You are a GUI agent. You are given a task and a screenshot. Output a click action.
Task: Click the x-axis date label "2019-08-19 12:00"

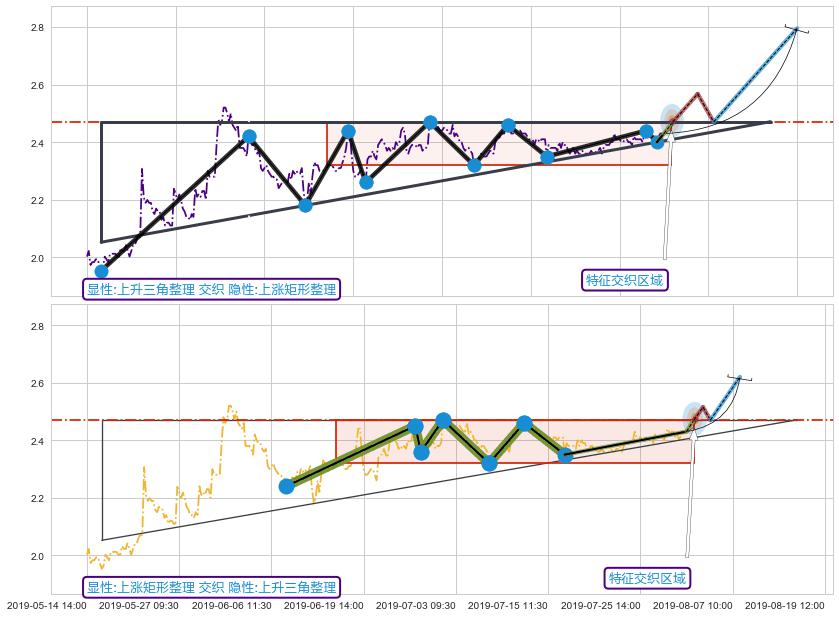[784, 605]
